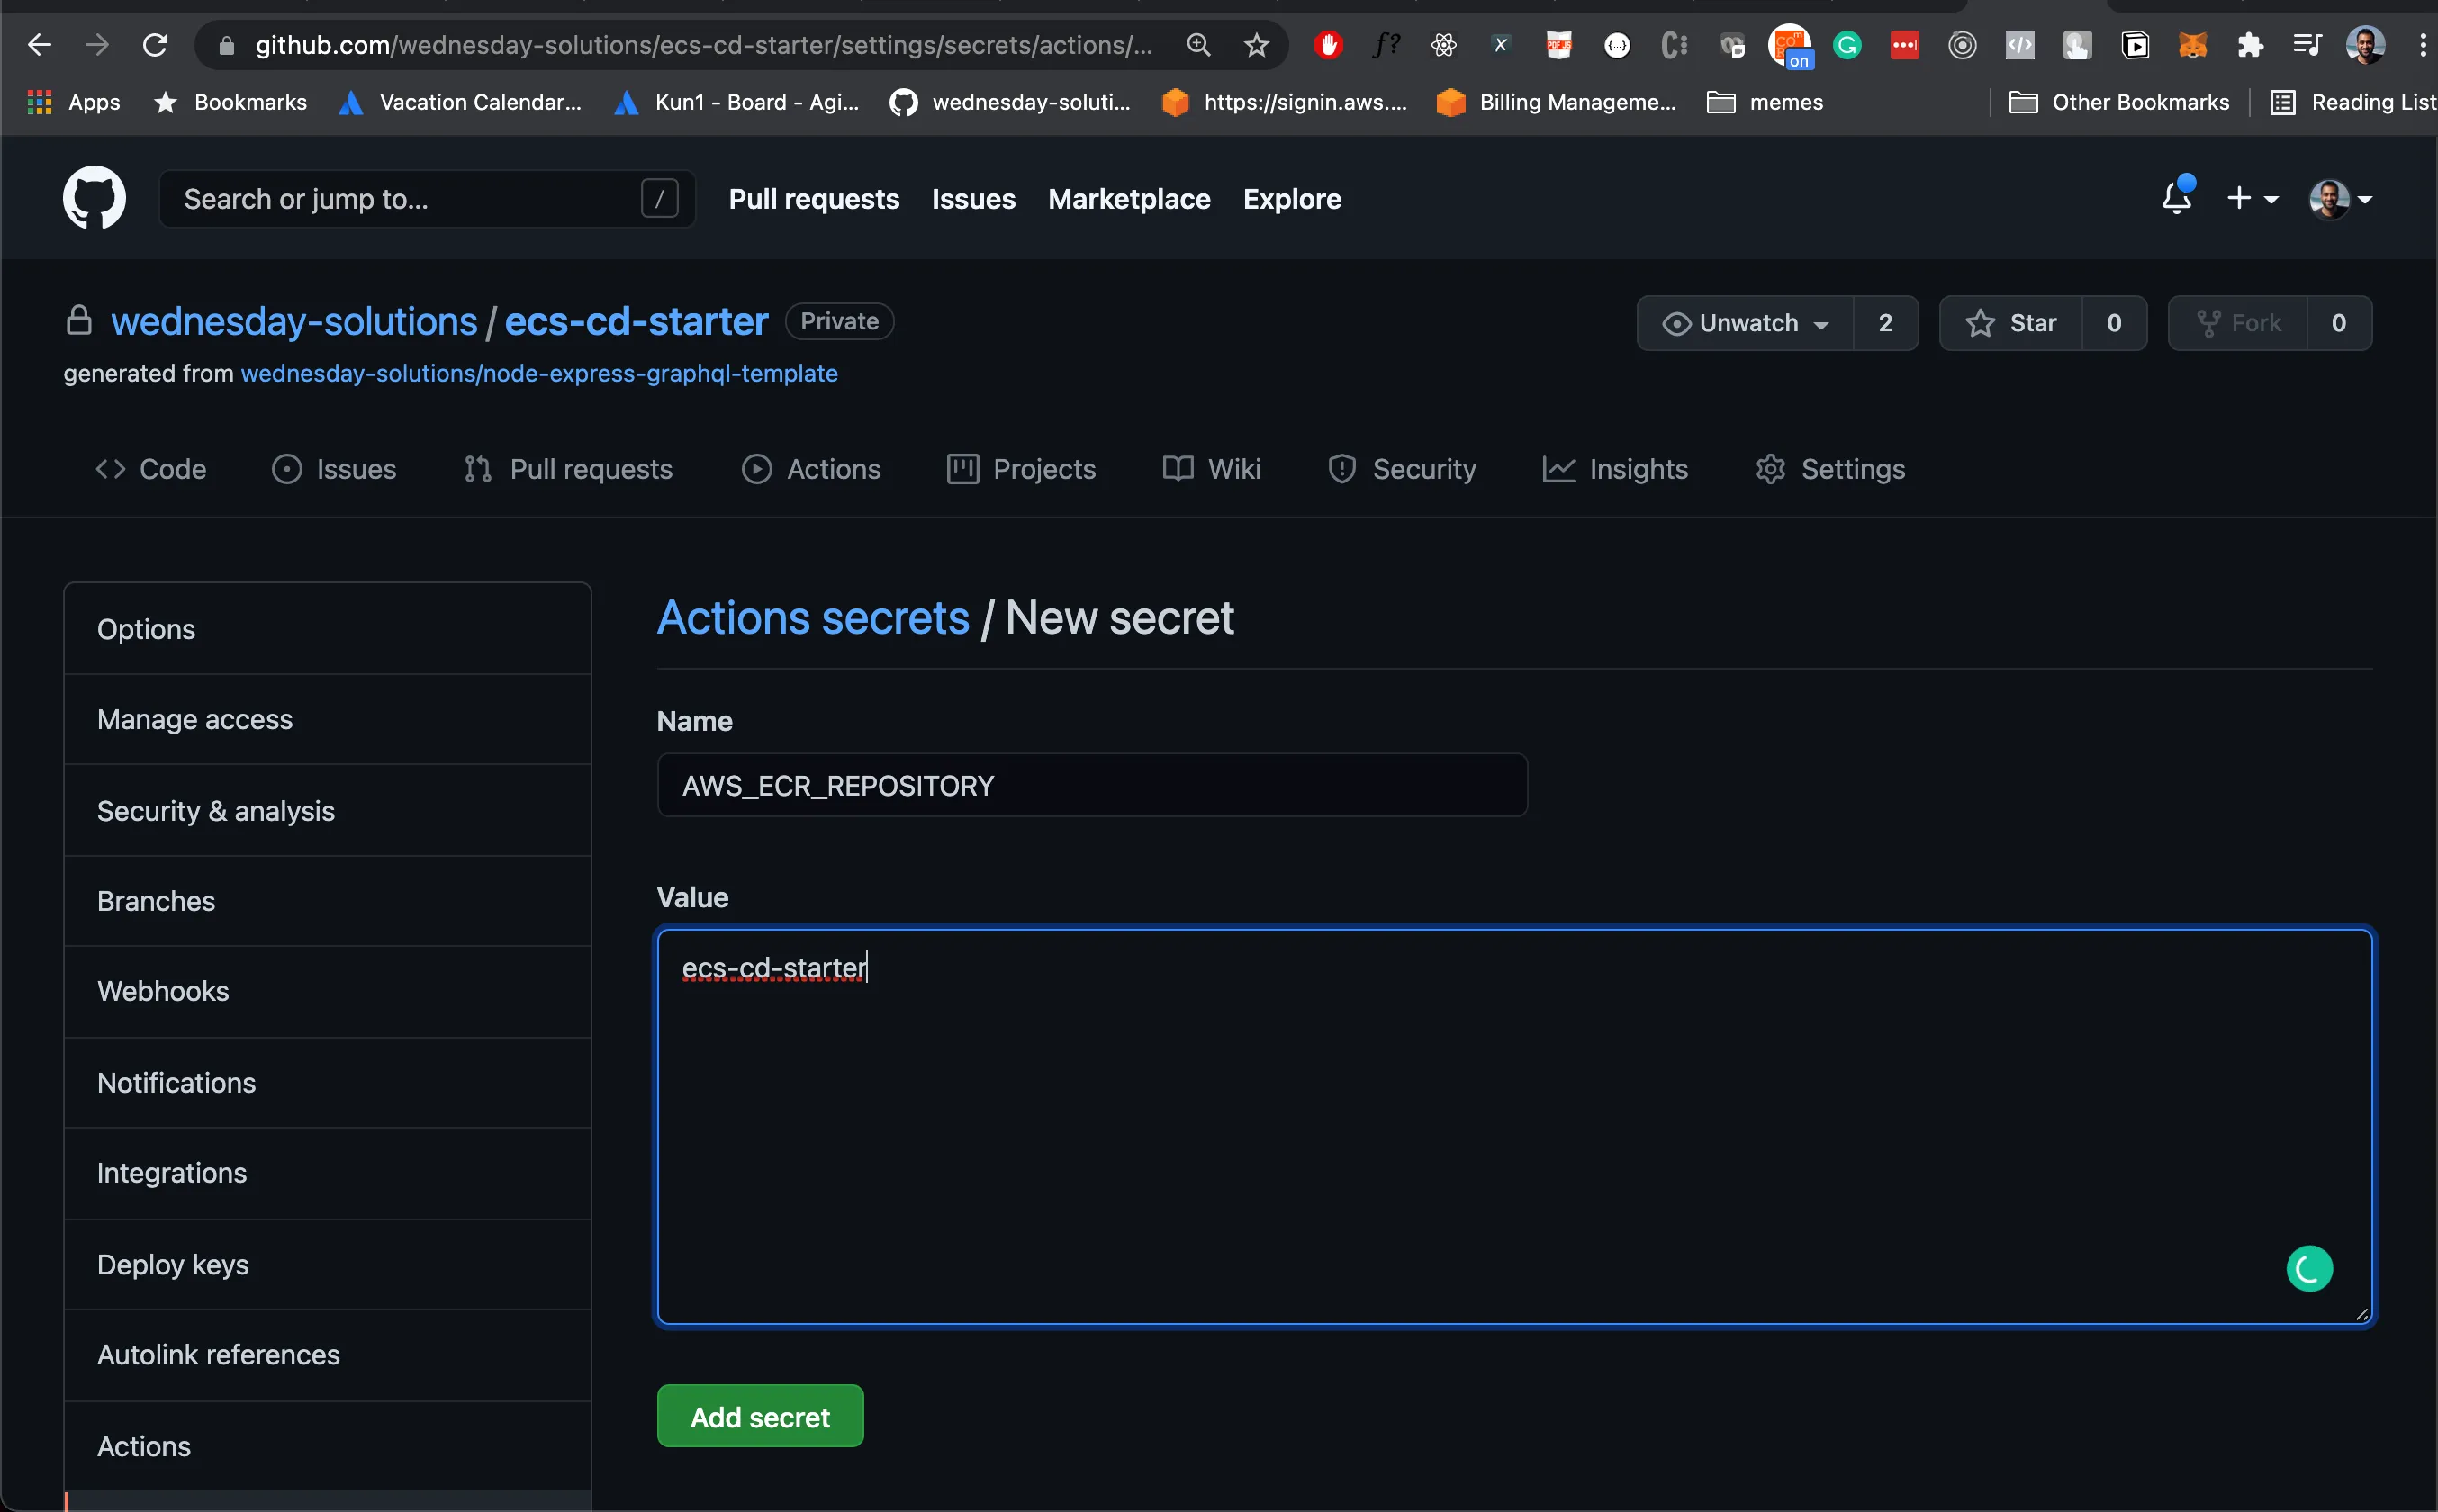Open Billing Management bookmark
Screen dimensions: 2438x1512
pos(1557,102)
